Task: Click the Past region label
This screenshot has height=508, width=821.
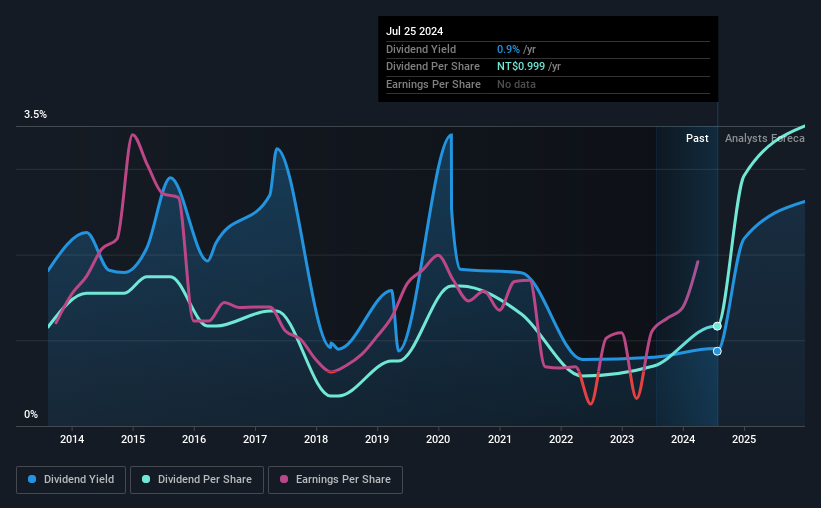Action: [697, 138]
